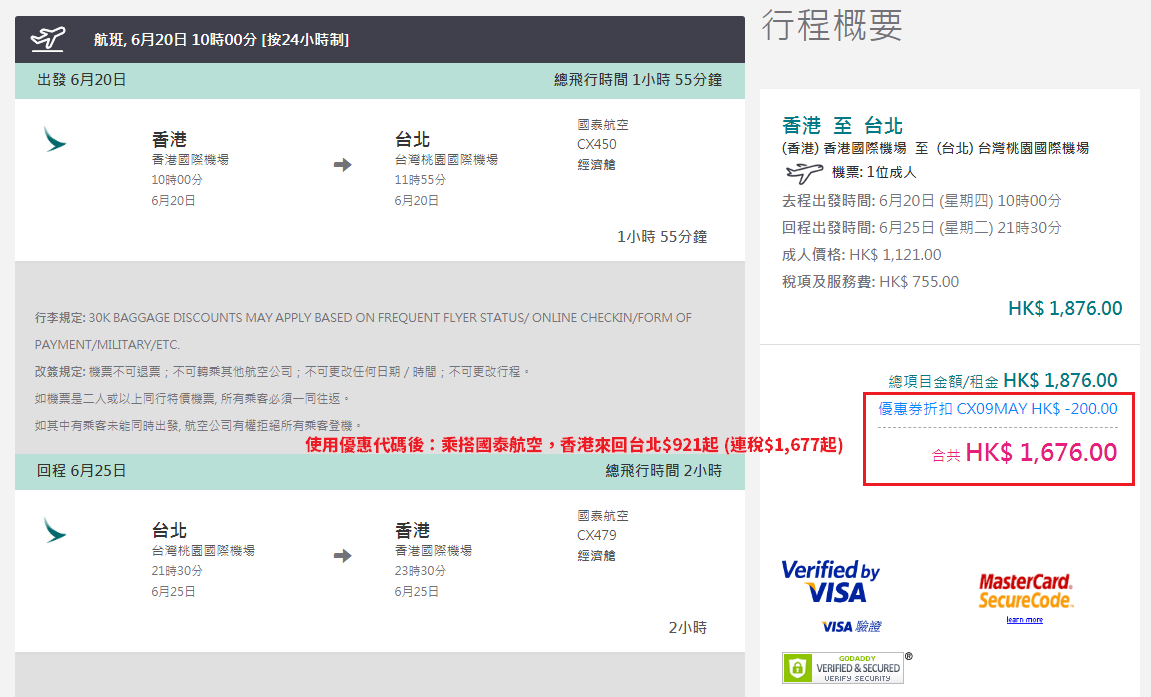The image size is (1151, 697).
Task: Click the arrow between 香港 and 台北 outbound
Action: 342,164
